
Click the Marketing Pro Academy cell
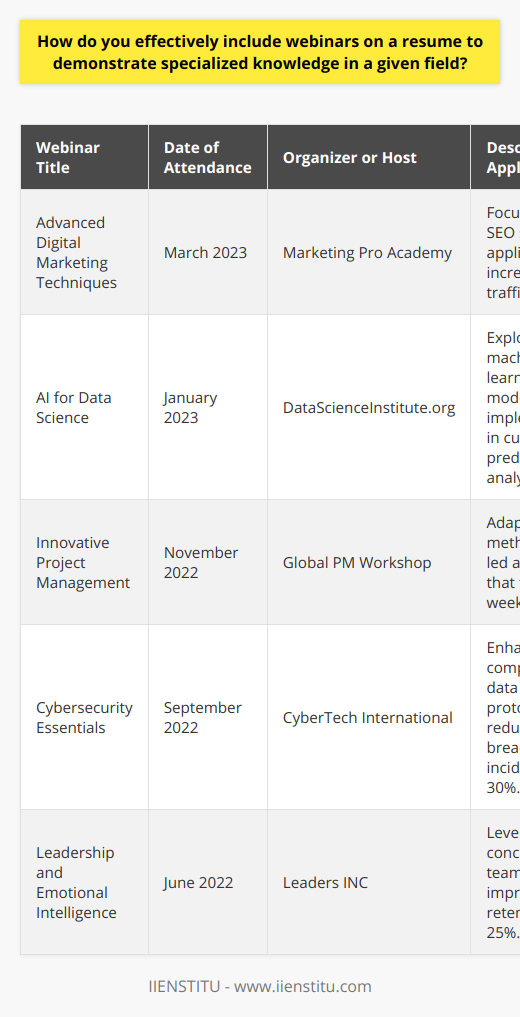pyautogui.click(x=368, y=252)
